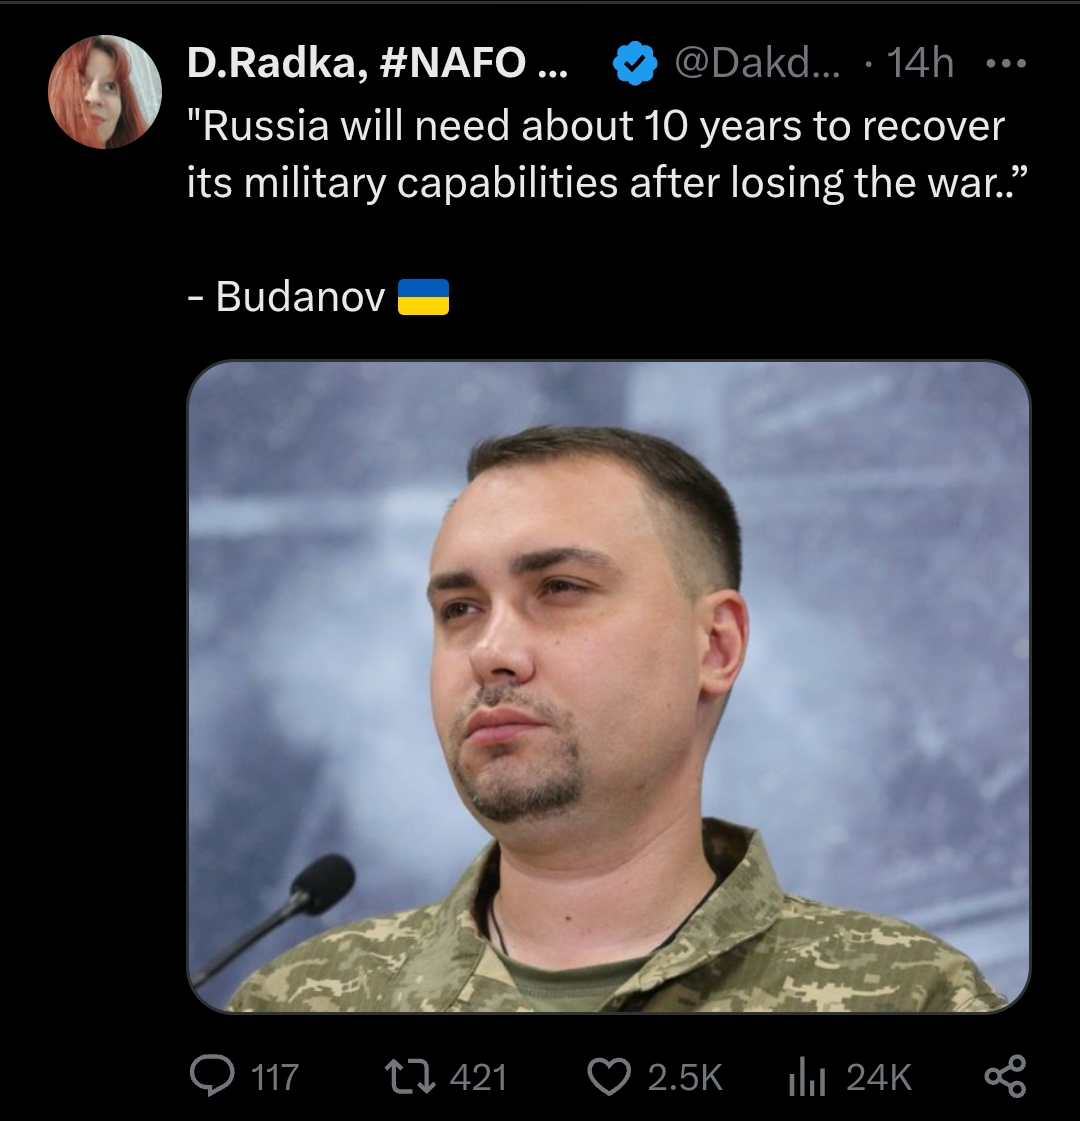View analytics via bar chart icon

tap(807, 1077)
